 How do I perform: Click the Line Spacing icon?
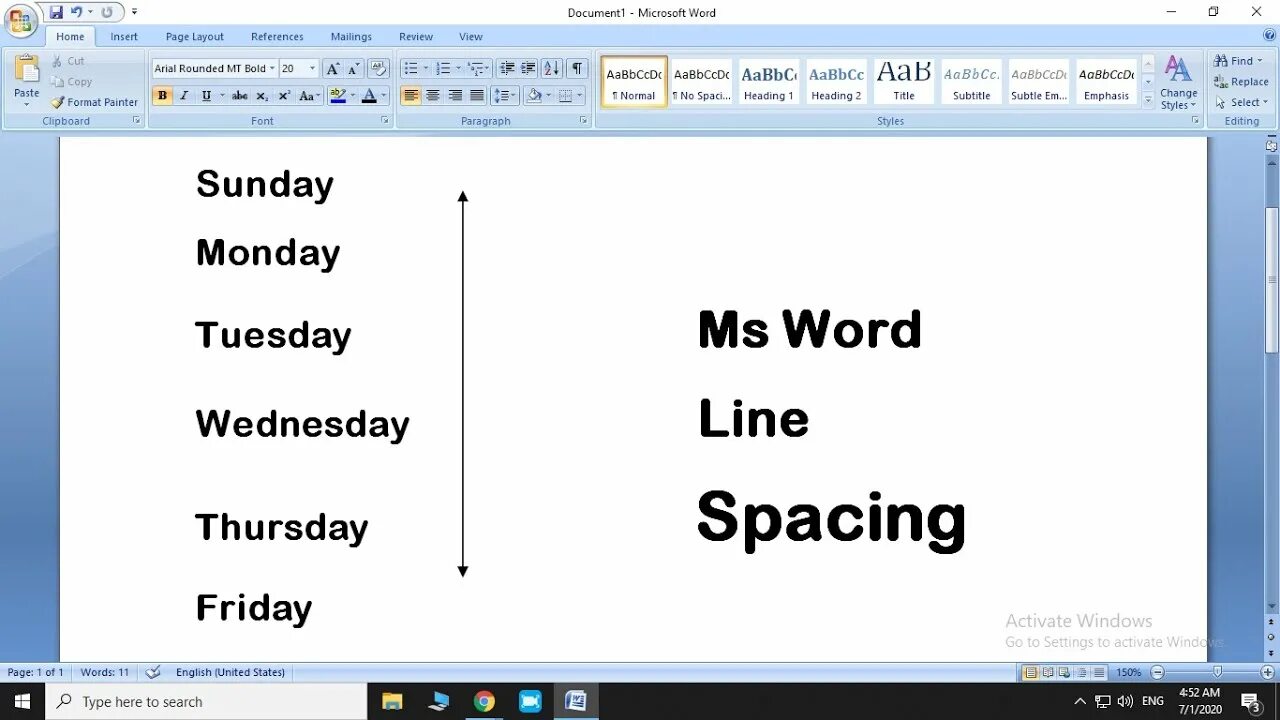pyautogui.click(x=505, y=96)
